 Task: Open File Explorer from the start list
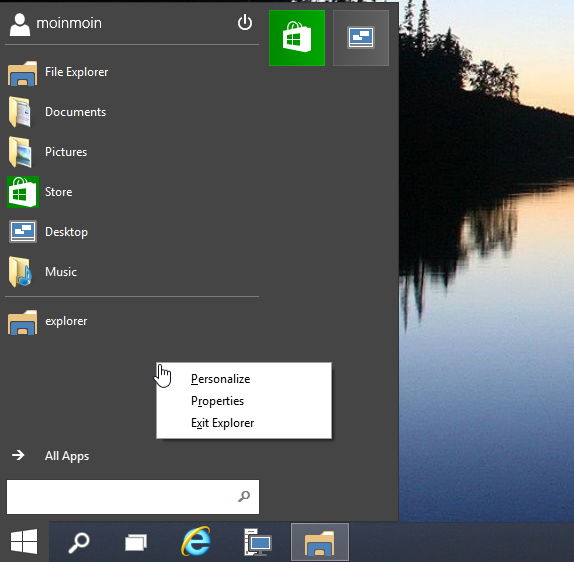point(132,72)
